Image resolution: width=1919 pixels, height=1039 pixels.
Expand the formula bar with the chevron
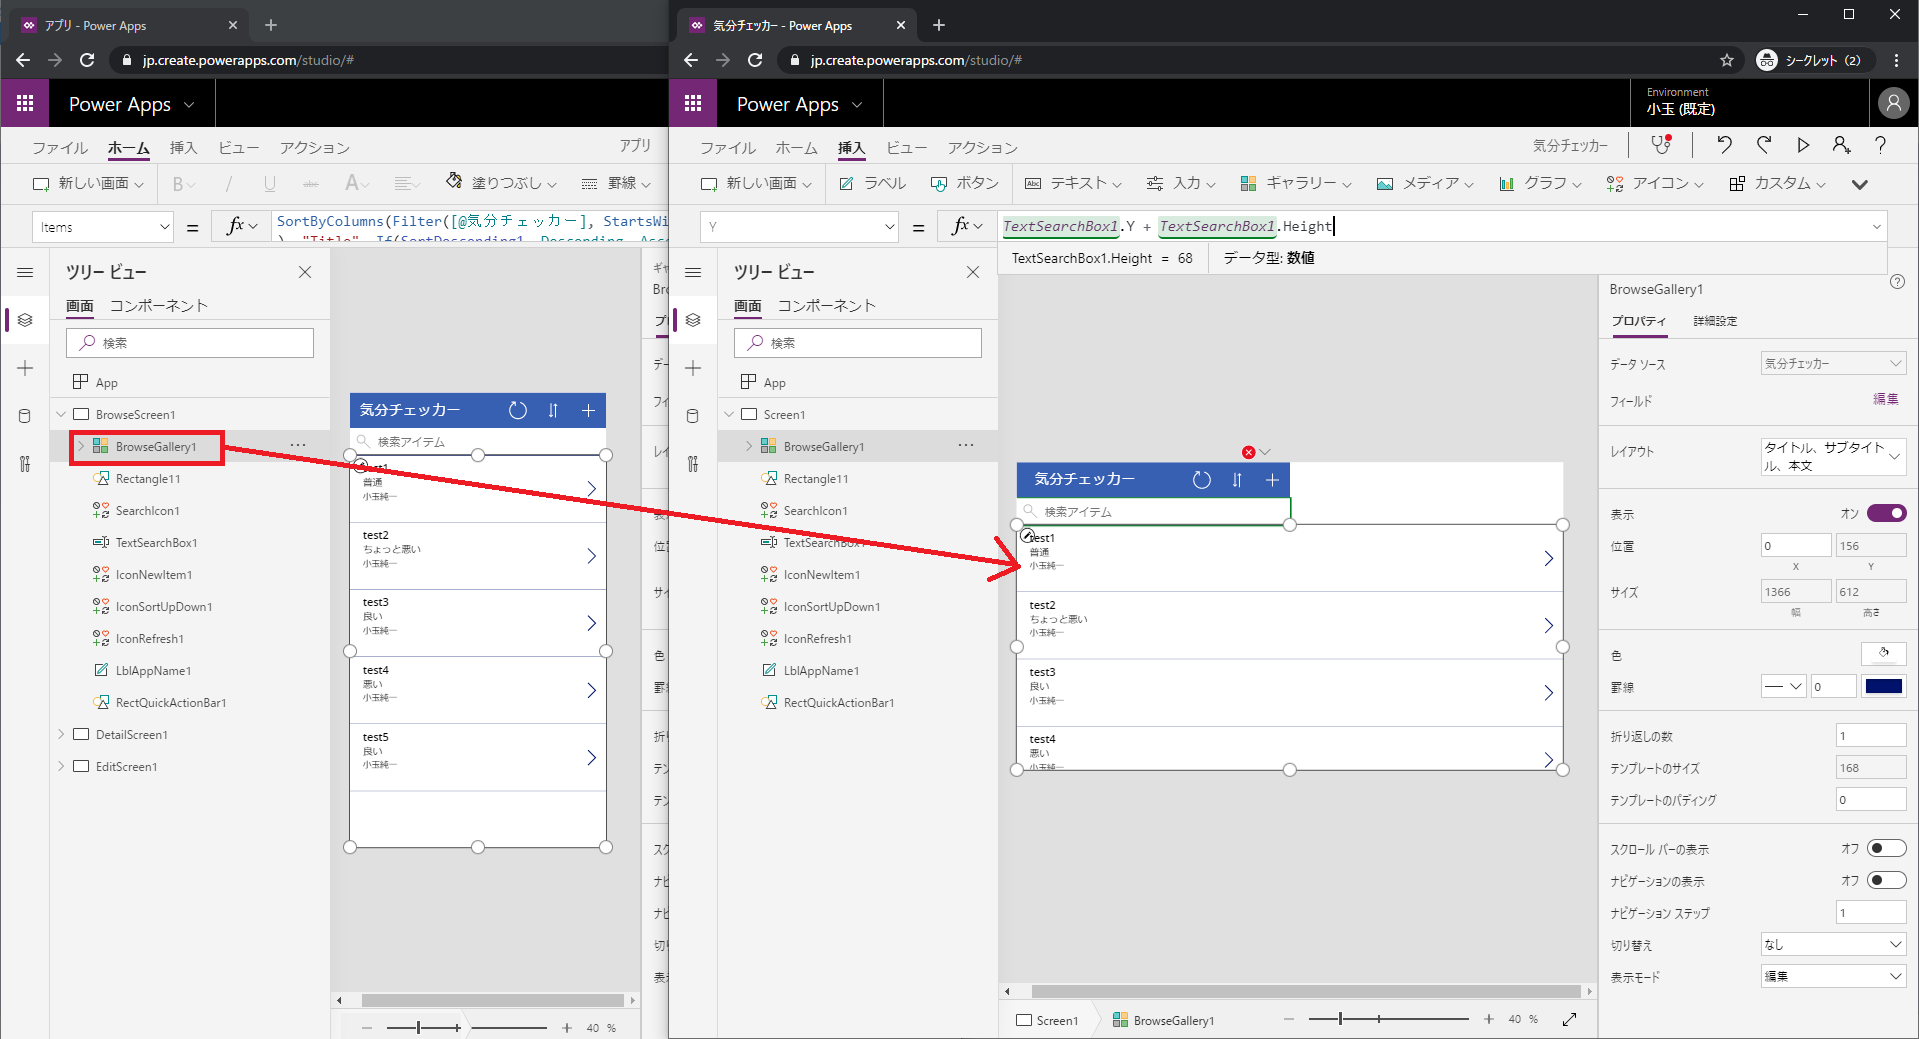(x=1876, y=227)
